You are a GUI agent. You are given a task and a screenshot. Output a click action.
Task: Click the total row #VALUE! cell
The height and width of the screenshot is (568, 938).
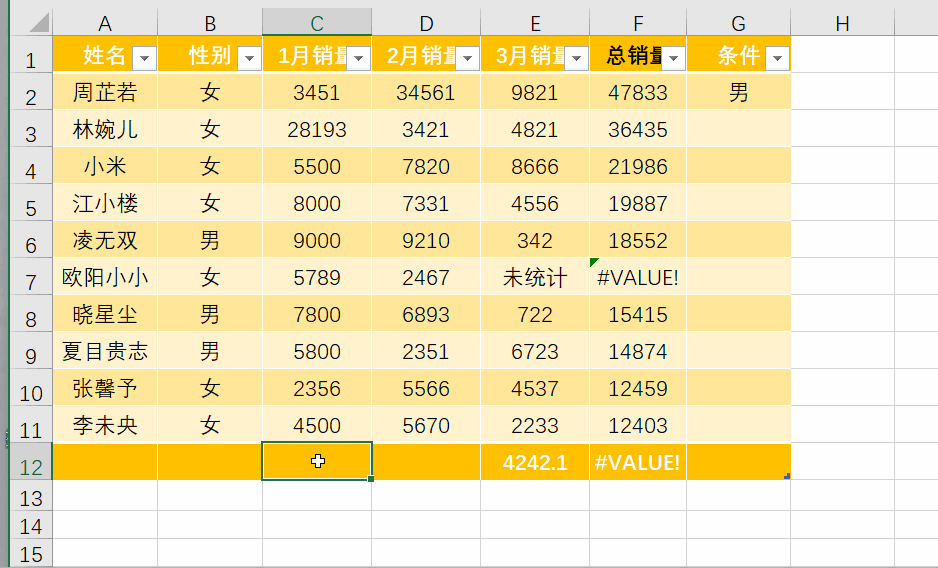pos(638,462)
